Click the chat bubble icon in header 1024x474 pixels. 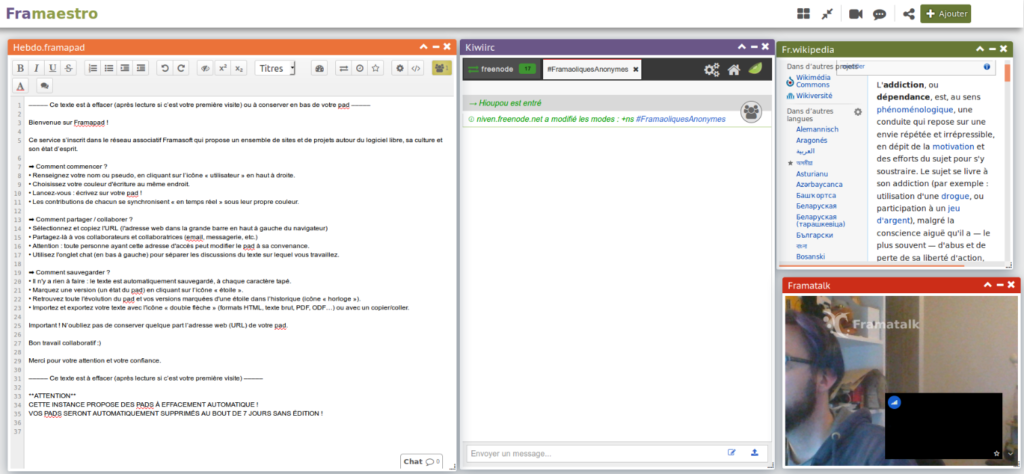(x=880, y=14)
